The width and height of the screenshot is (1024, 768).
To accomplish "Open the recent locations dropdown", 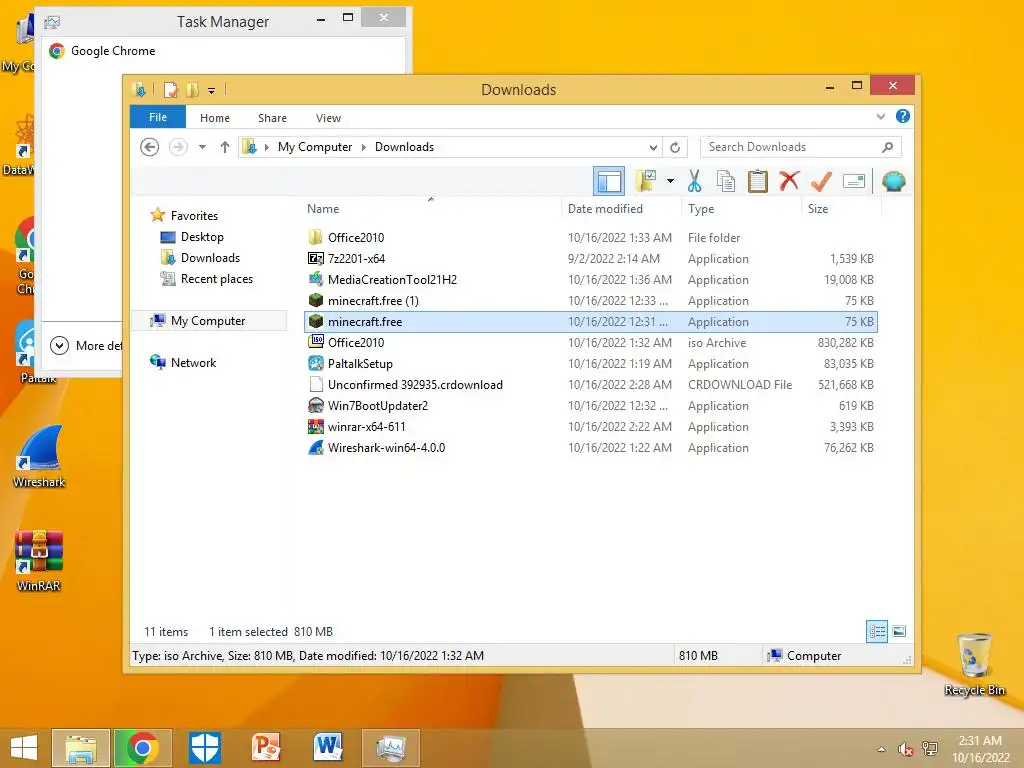I will click(x=202, y=147).
